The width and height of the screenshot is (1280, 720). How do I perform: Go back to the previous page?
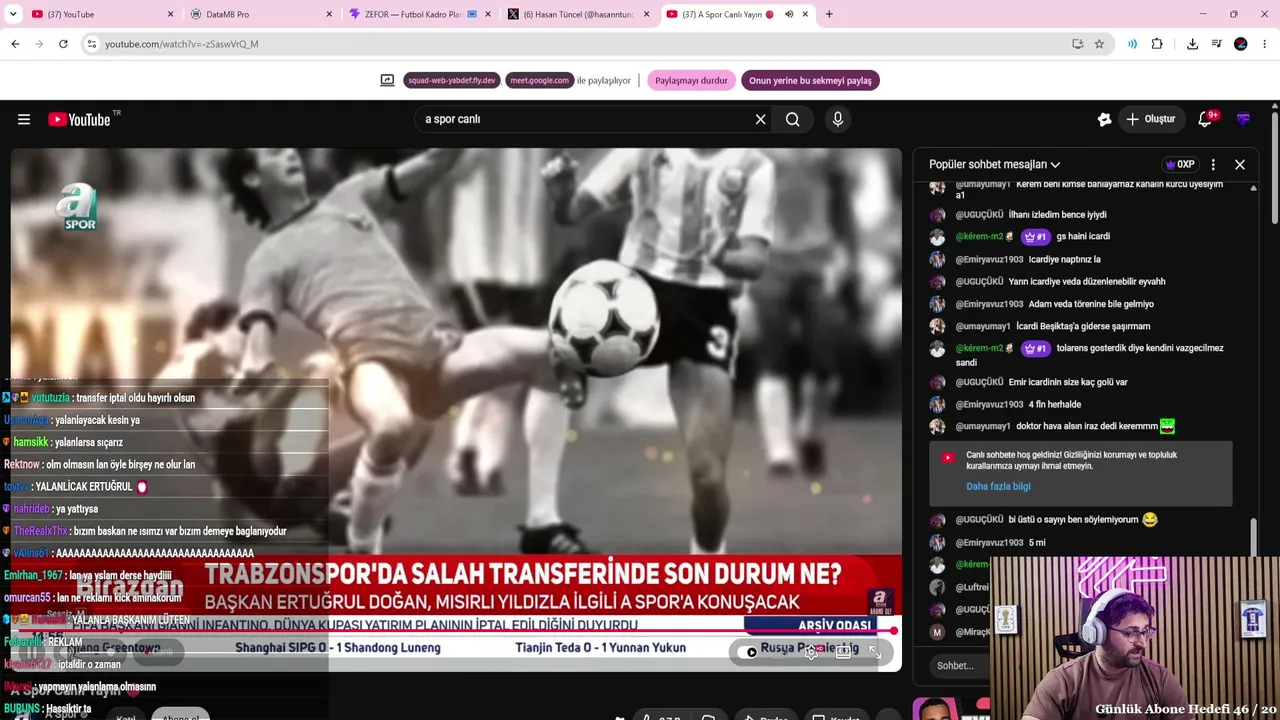pyautogui.click(x=15, y=44)
